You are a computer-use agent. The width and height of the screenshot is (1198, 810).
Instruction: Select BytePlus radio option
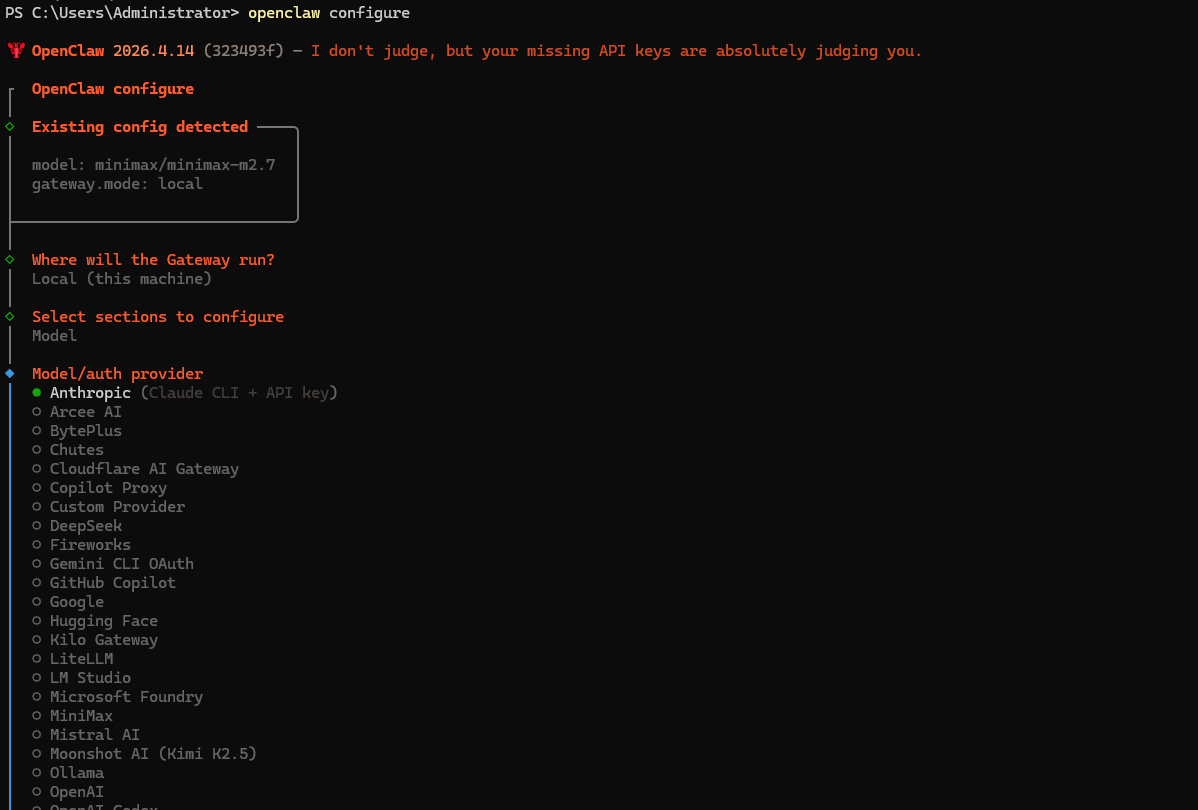click(x=85, y=431)
